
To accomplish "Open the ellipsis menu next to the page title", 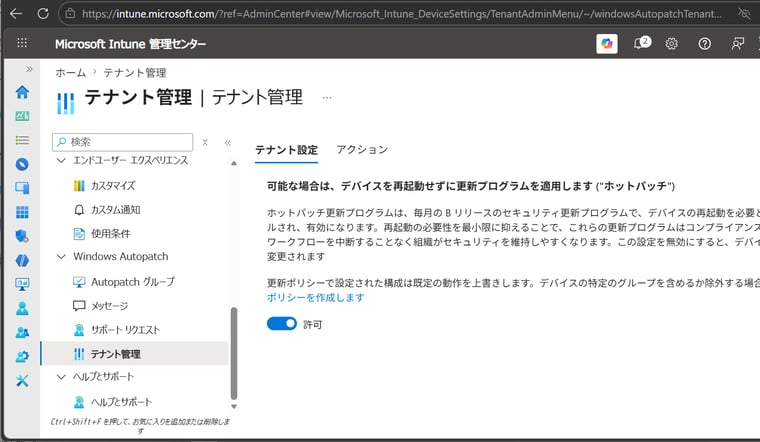I will (x=327, y=97).
